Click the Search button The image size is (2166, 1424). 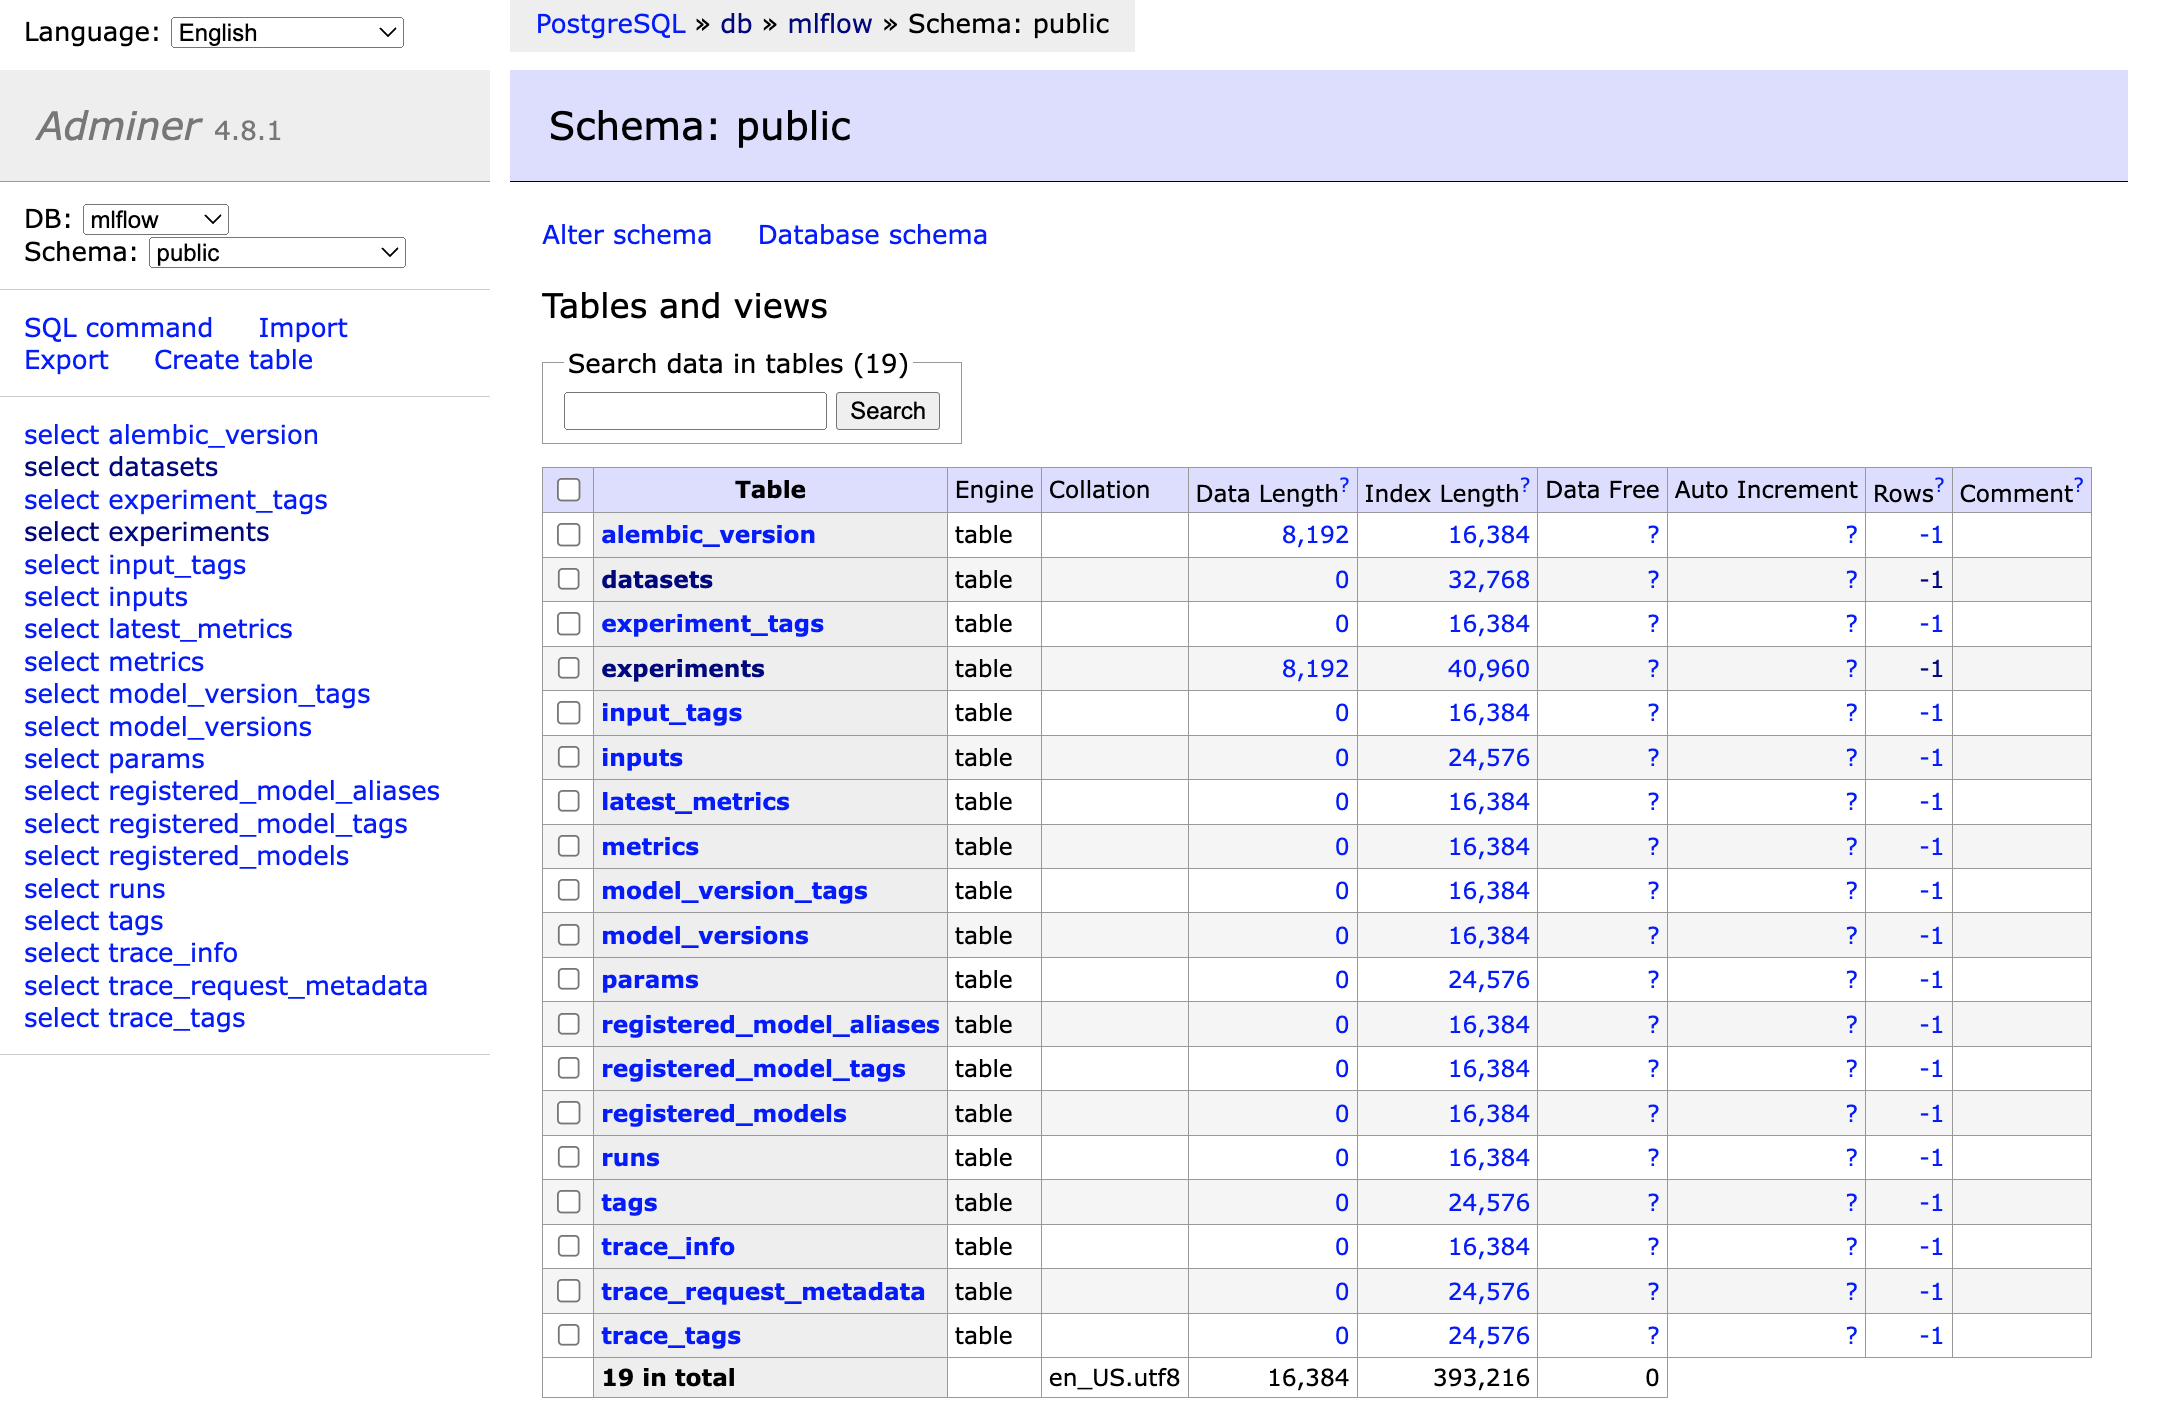(887, 411)
